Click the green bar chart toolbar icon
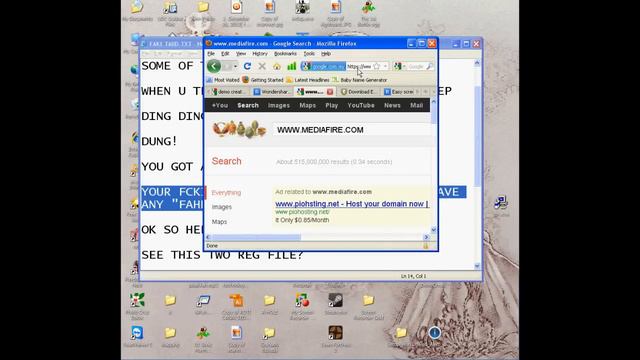Viewport: 640px width, 360px height. click(x=291, y=66)
